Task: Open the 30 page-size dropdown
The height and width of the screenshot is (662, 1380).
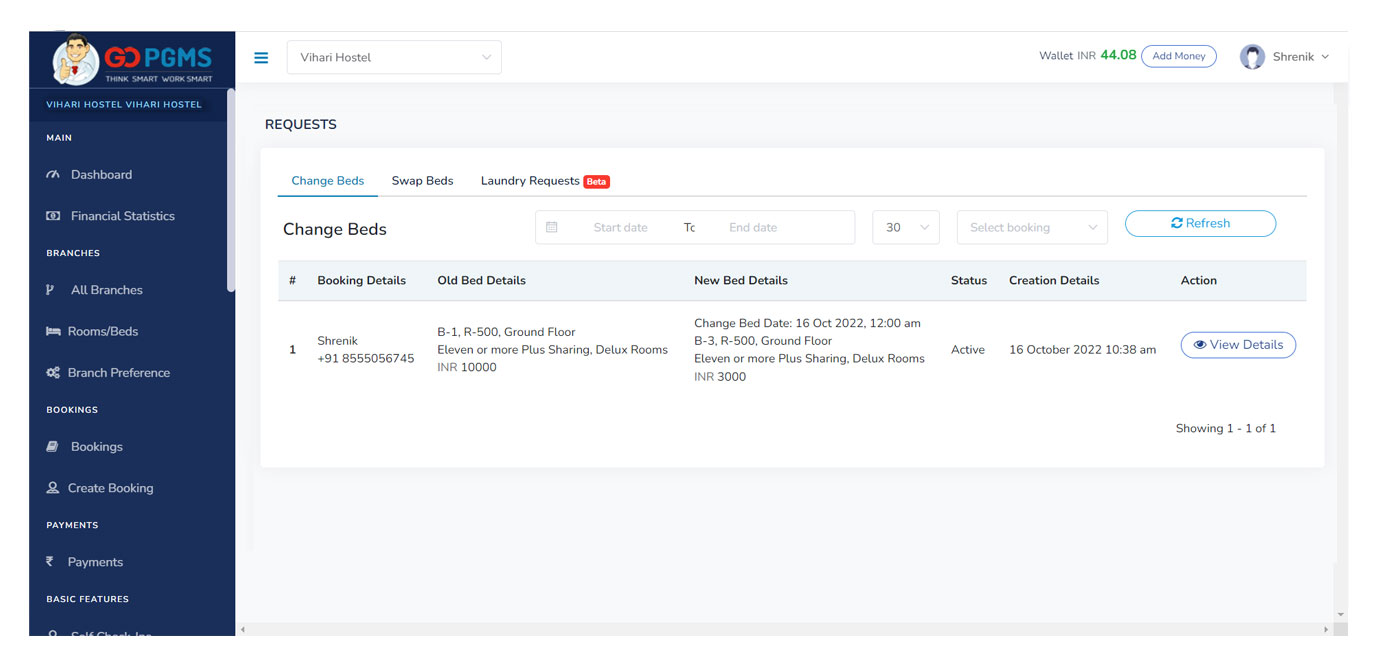Action: (905, 228)
